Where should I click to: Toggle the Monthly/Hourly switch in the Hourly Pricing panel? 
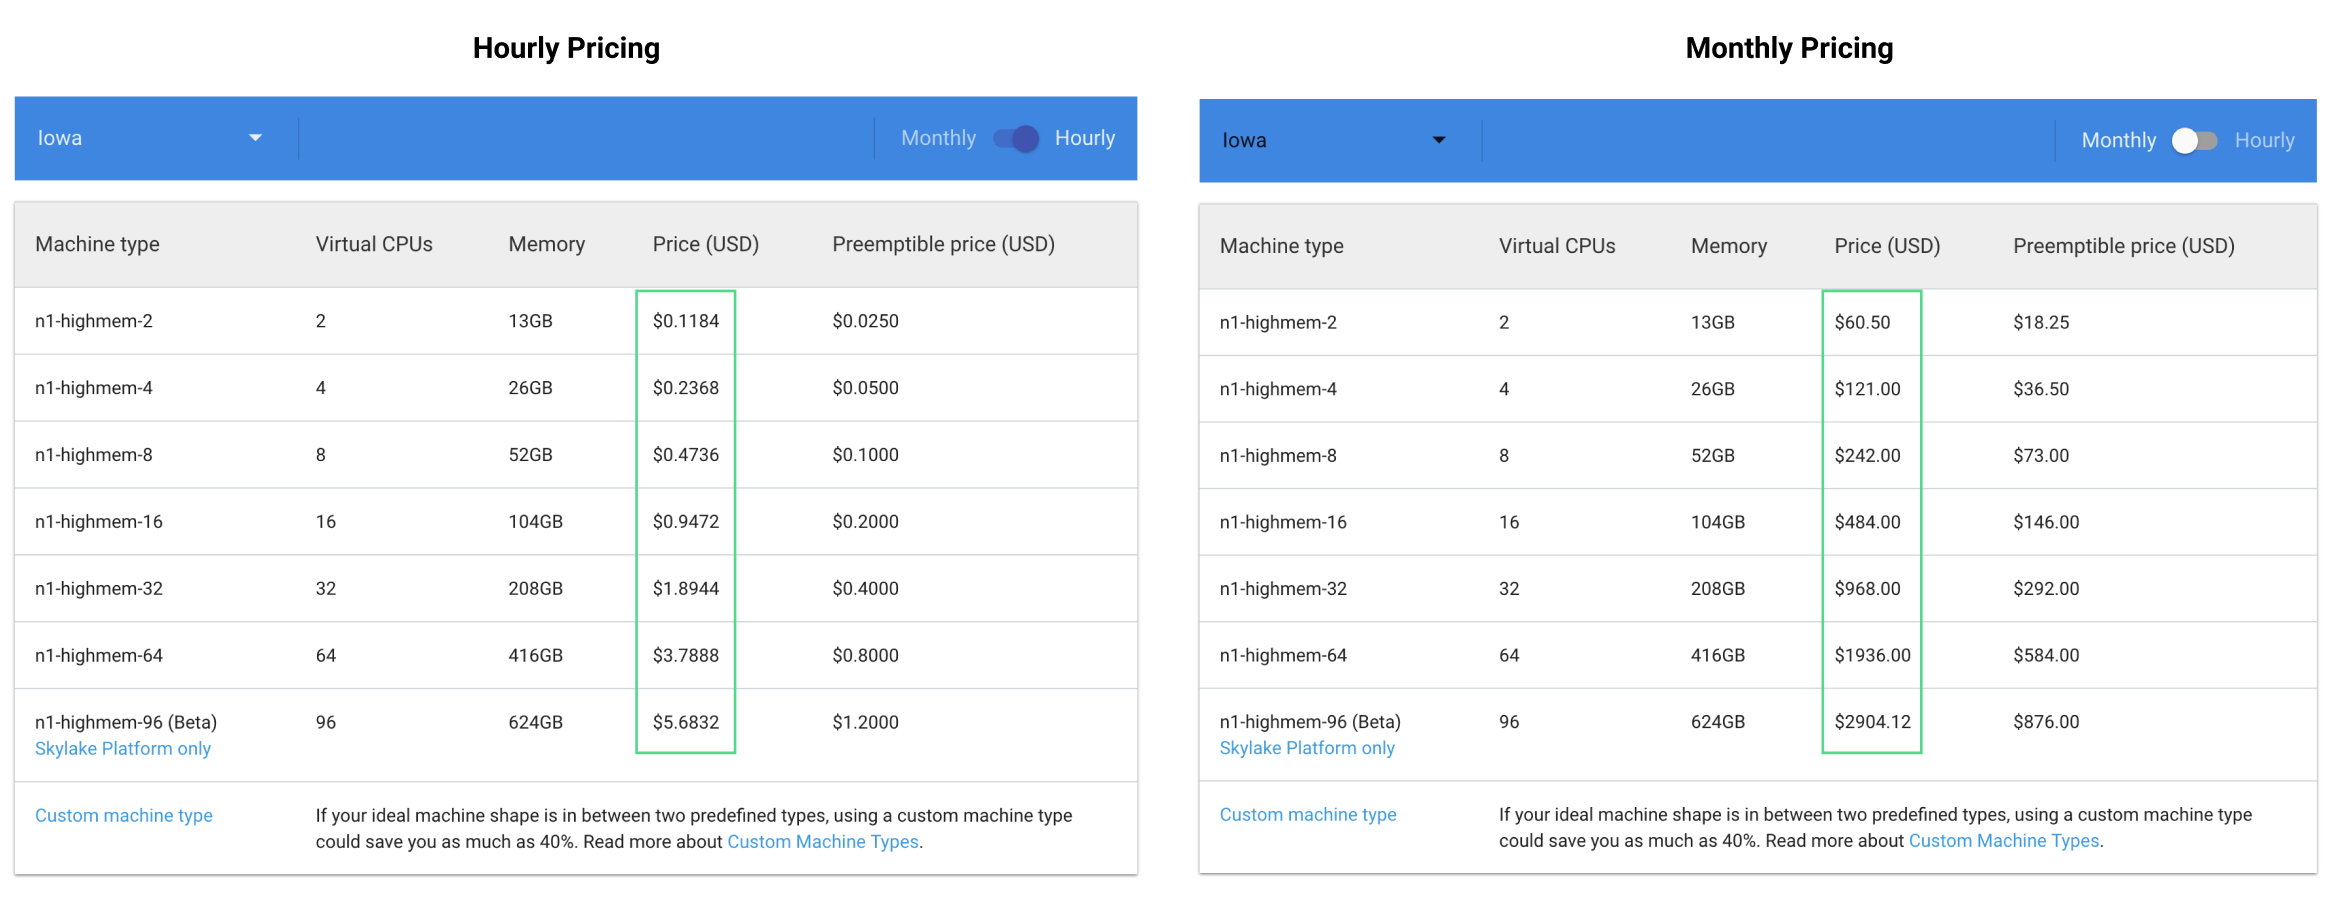1016,138
